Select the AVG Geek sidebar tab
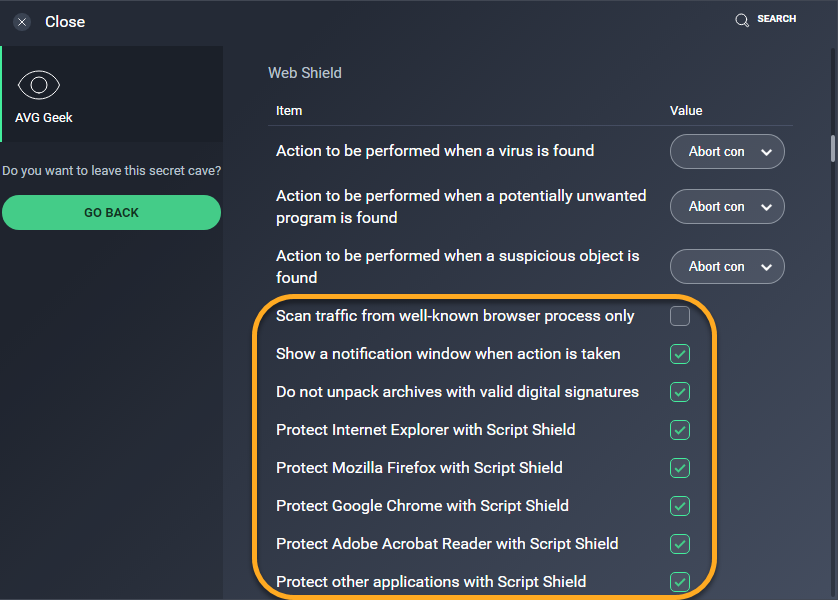The height and width of the screenshot is (600, 838). (112, 94)
